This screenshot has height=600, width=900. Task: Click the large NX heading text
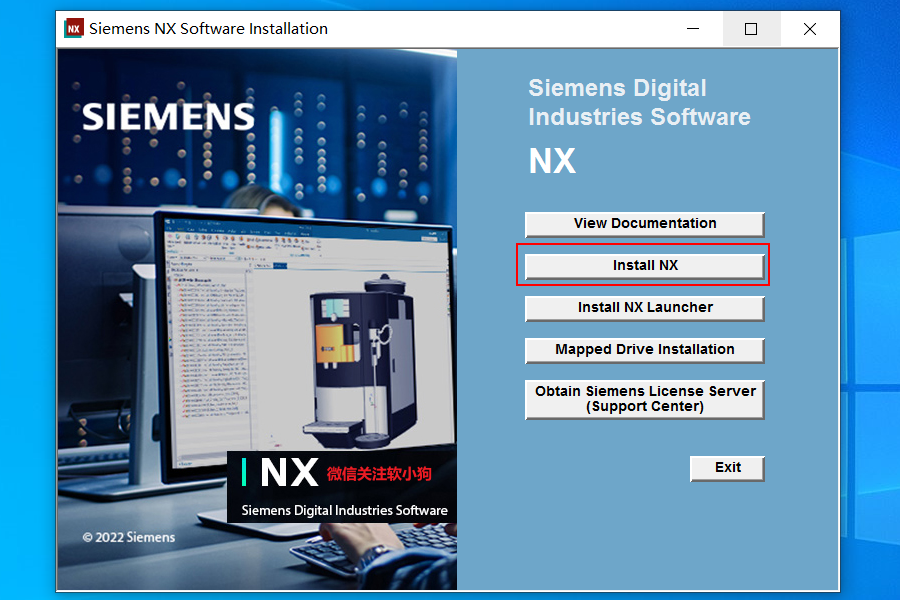[551, 160]
